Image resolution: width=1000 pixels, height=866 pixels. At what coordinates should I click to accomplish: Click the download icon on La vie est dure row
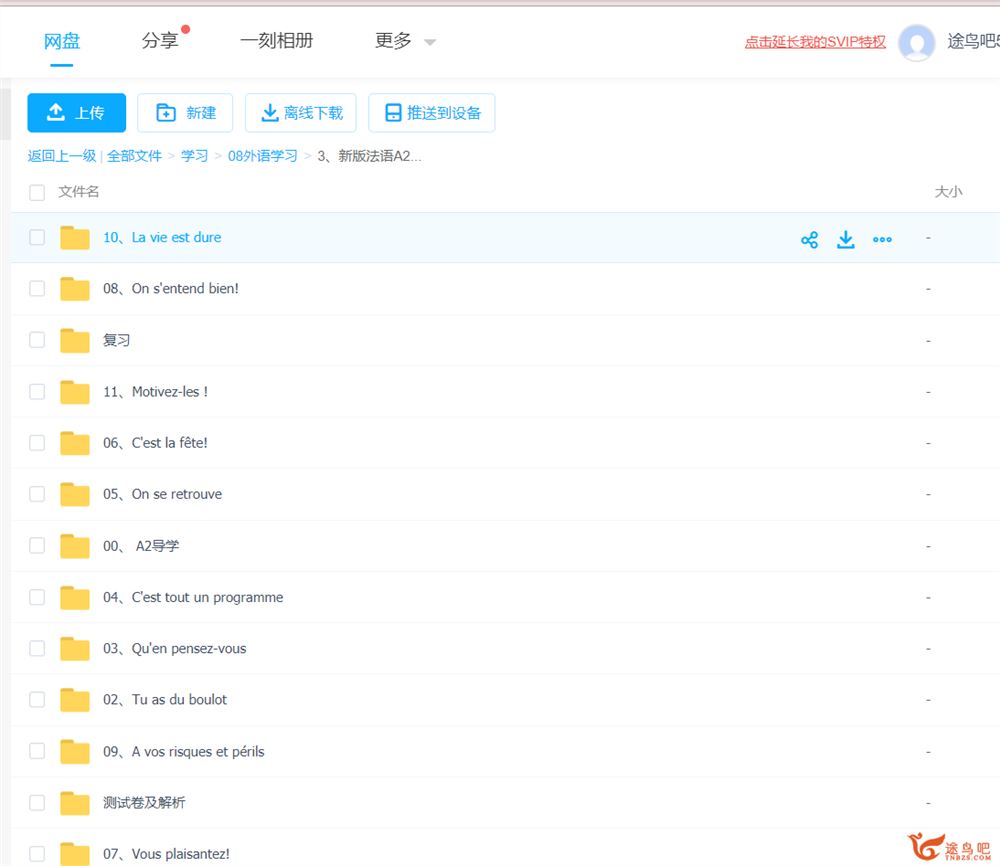pyautogui.click(x=846, y=239)
